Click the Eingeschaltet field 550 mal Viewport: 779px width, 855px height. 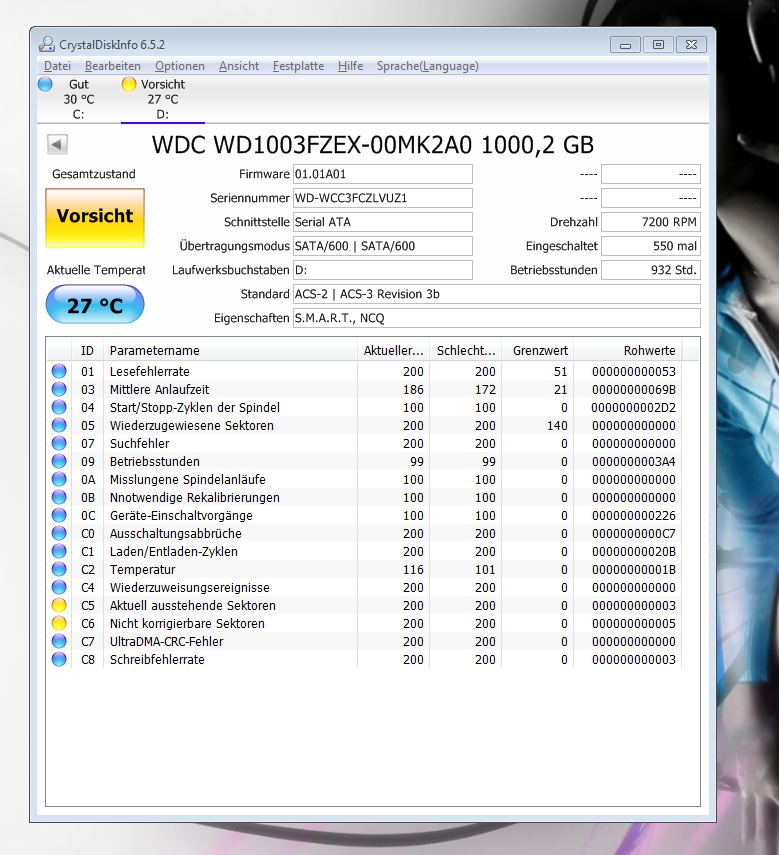[x=651, y=246]
